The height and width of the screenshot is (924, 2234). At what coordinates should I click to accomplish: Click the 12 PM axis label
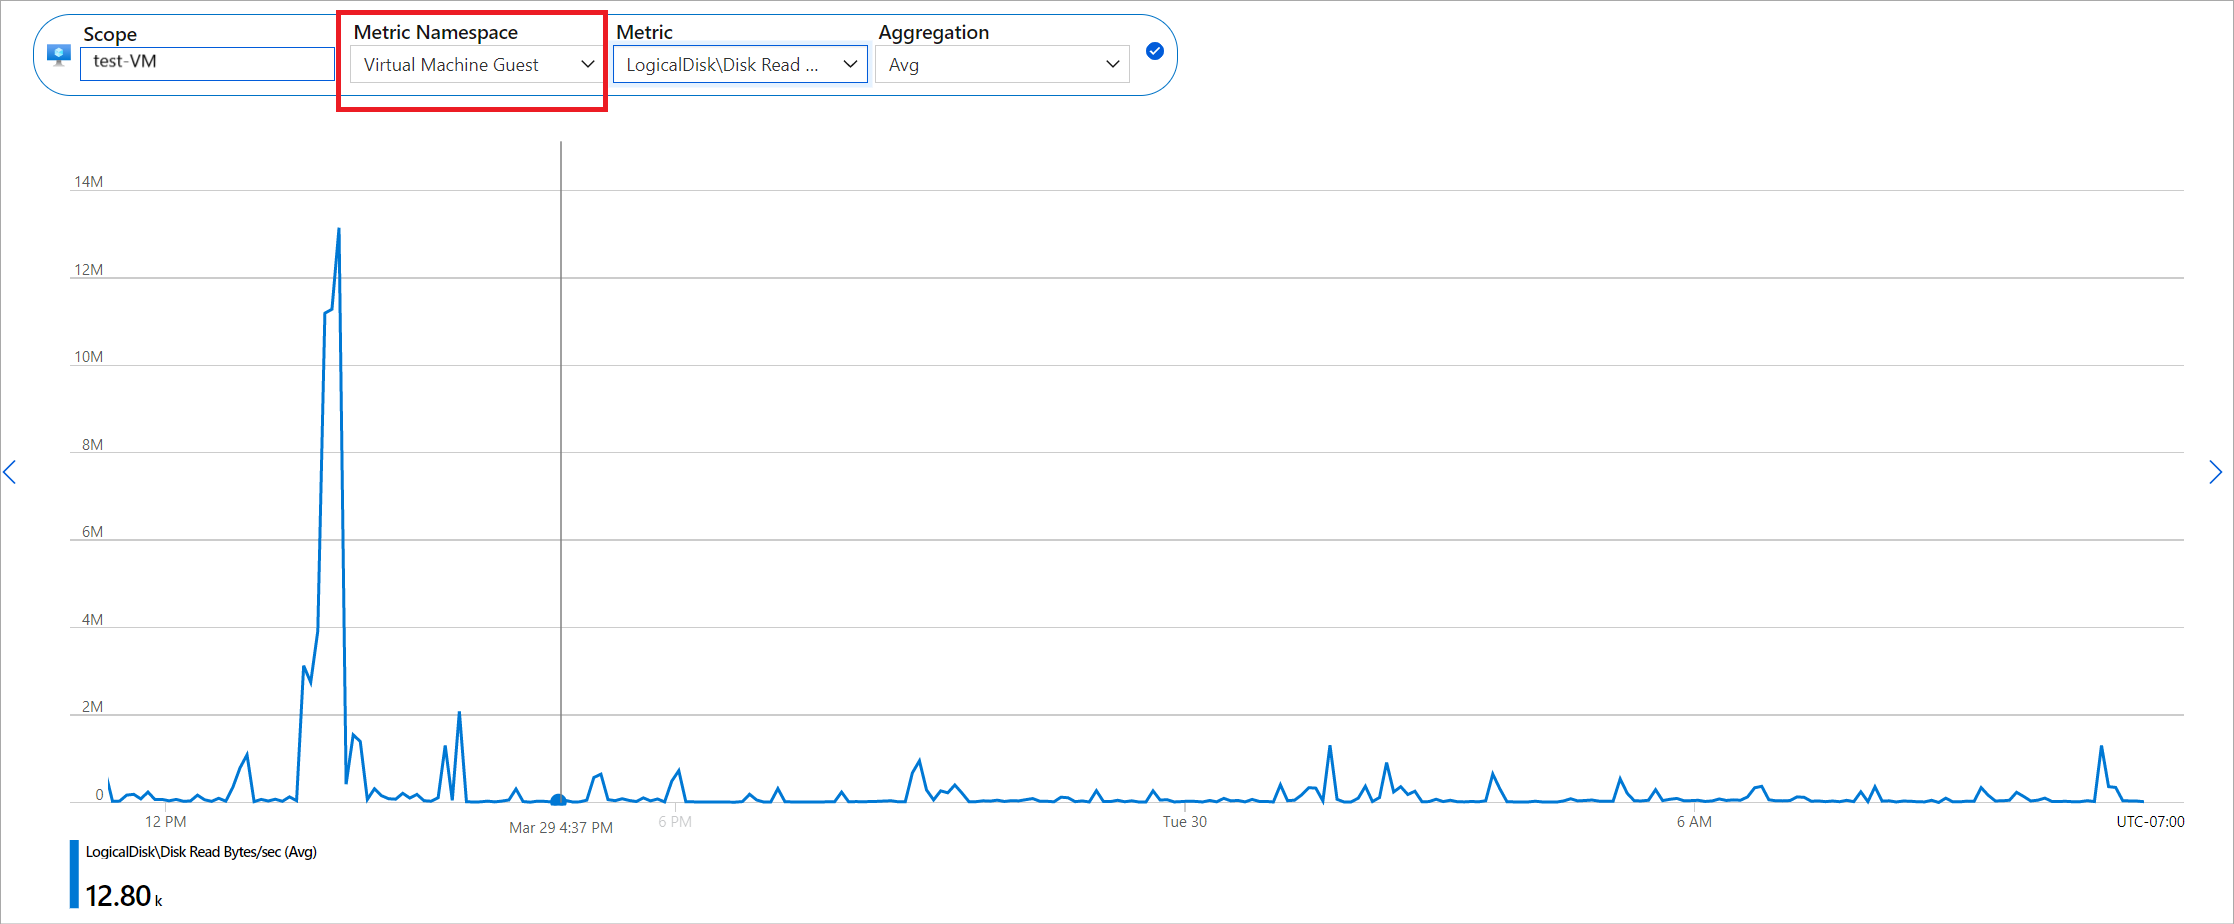click(x=166, y=822)
